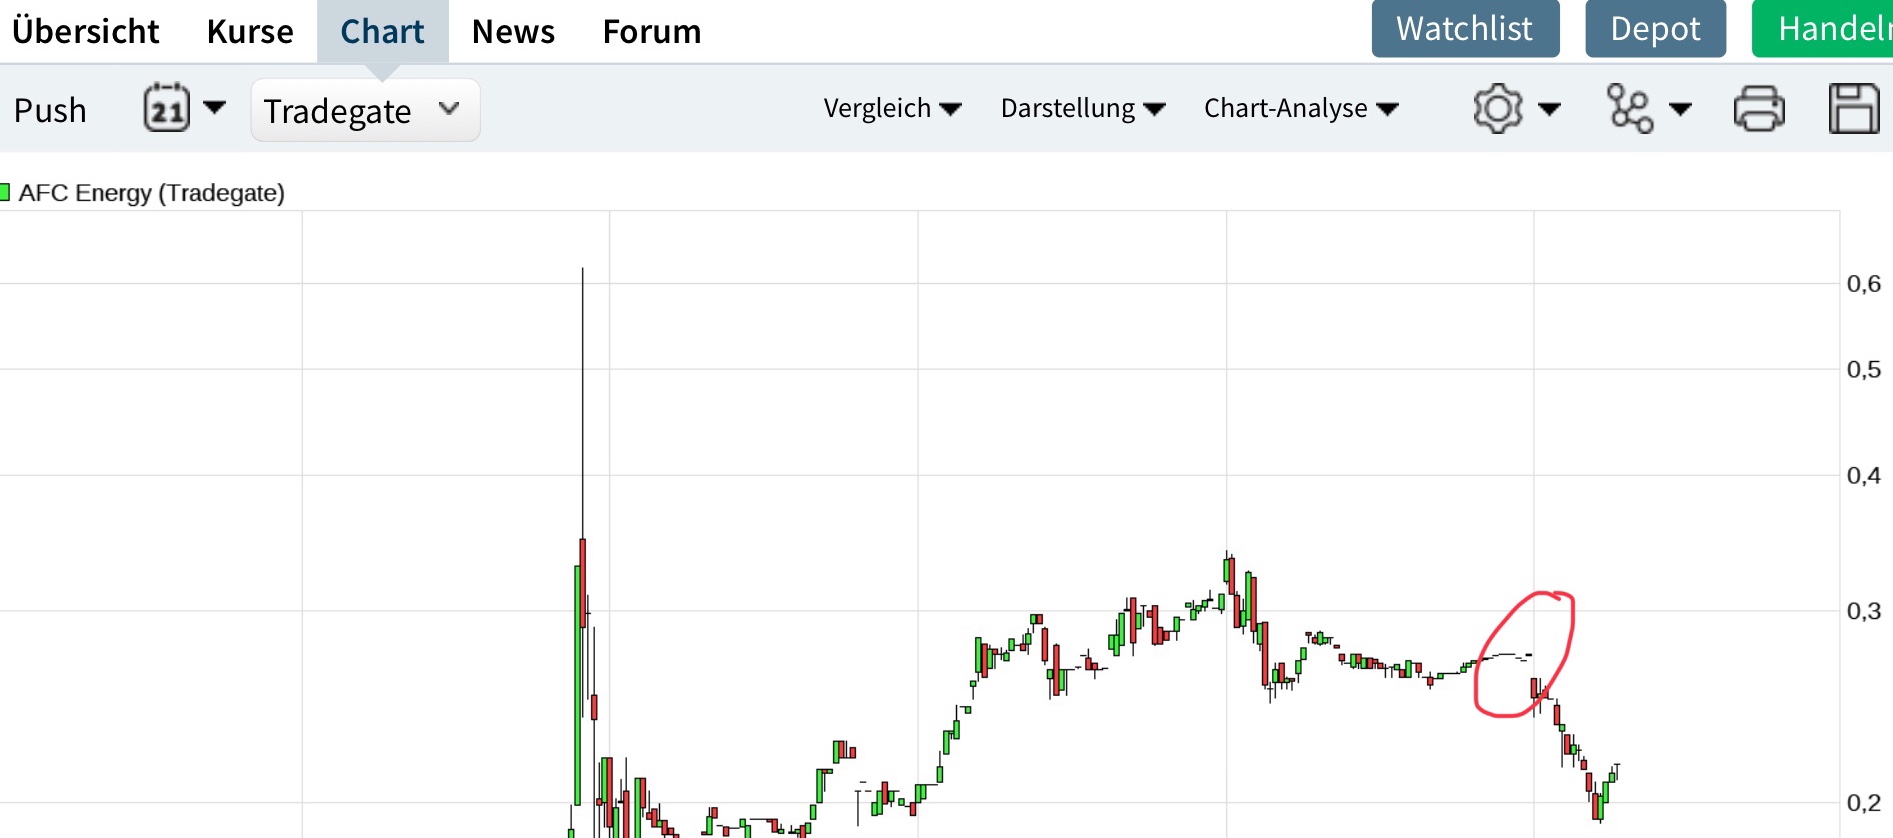Expand the Chart-Analyse dropdown
This screenshot has height=838, width=1893.
coord(1301,108)
